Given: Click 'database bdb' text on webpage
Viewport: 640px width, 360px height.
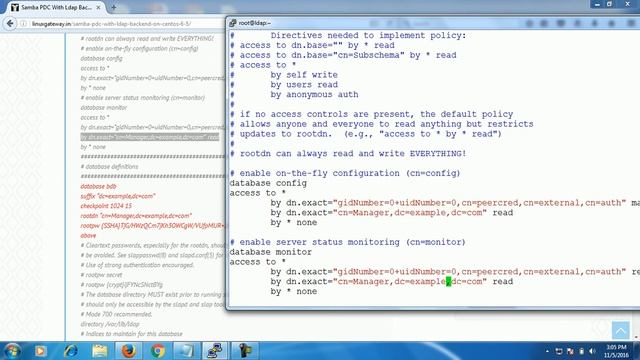Looking at the screenshot, I should point(98,186).
